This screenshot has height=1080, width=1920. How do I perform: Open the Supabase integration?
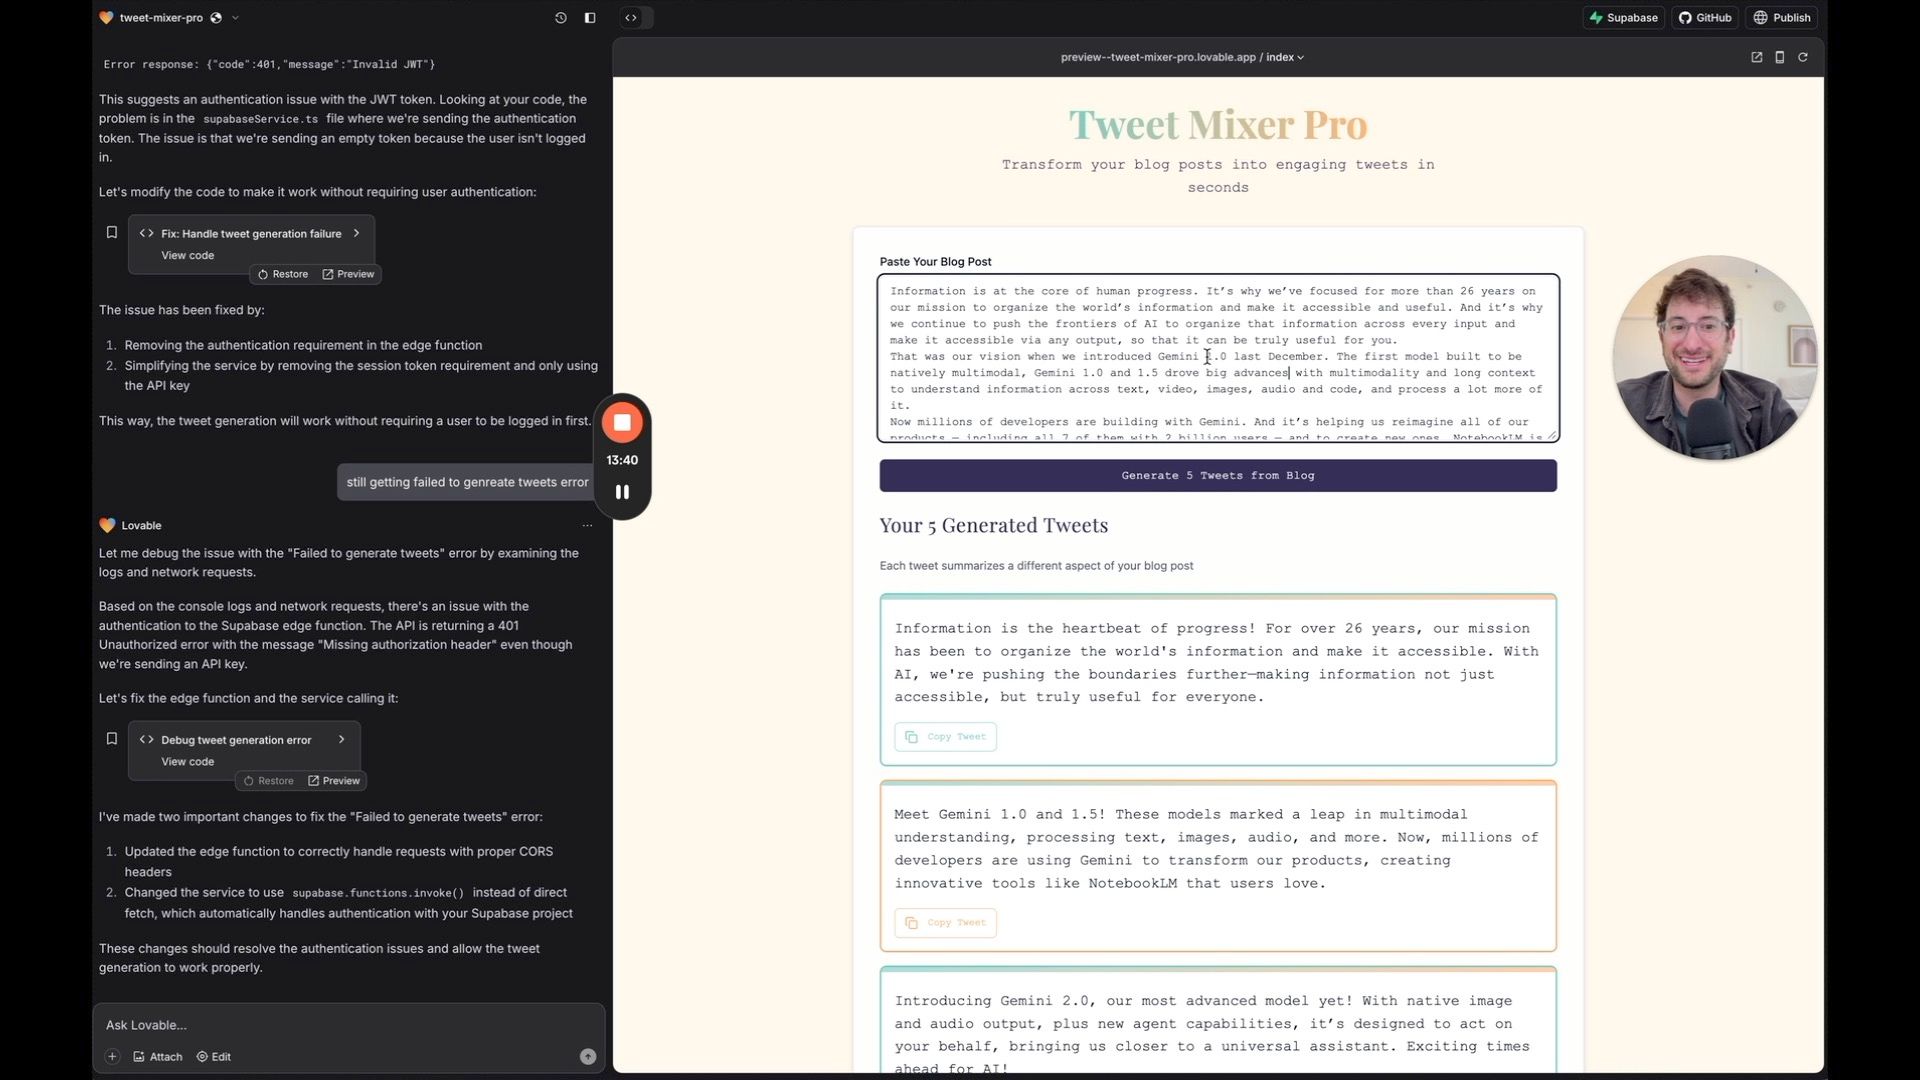(x=1624, y=18)
